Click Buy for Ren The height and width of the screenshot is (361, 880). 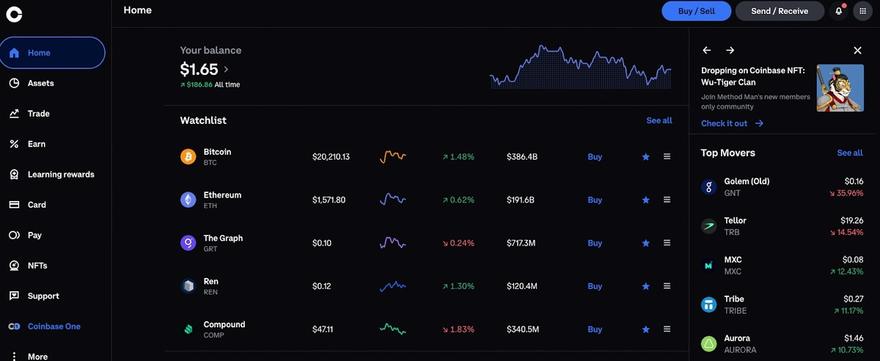click(x=595, y=286)
